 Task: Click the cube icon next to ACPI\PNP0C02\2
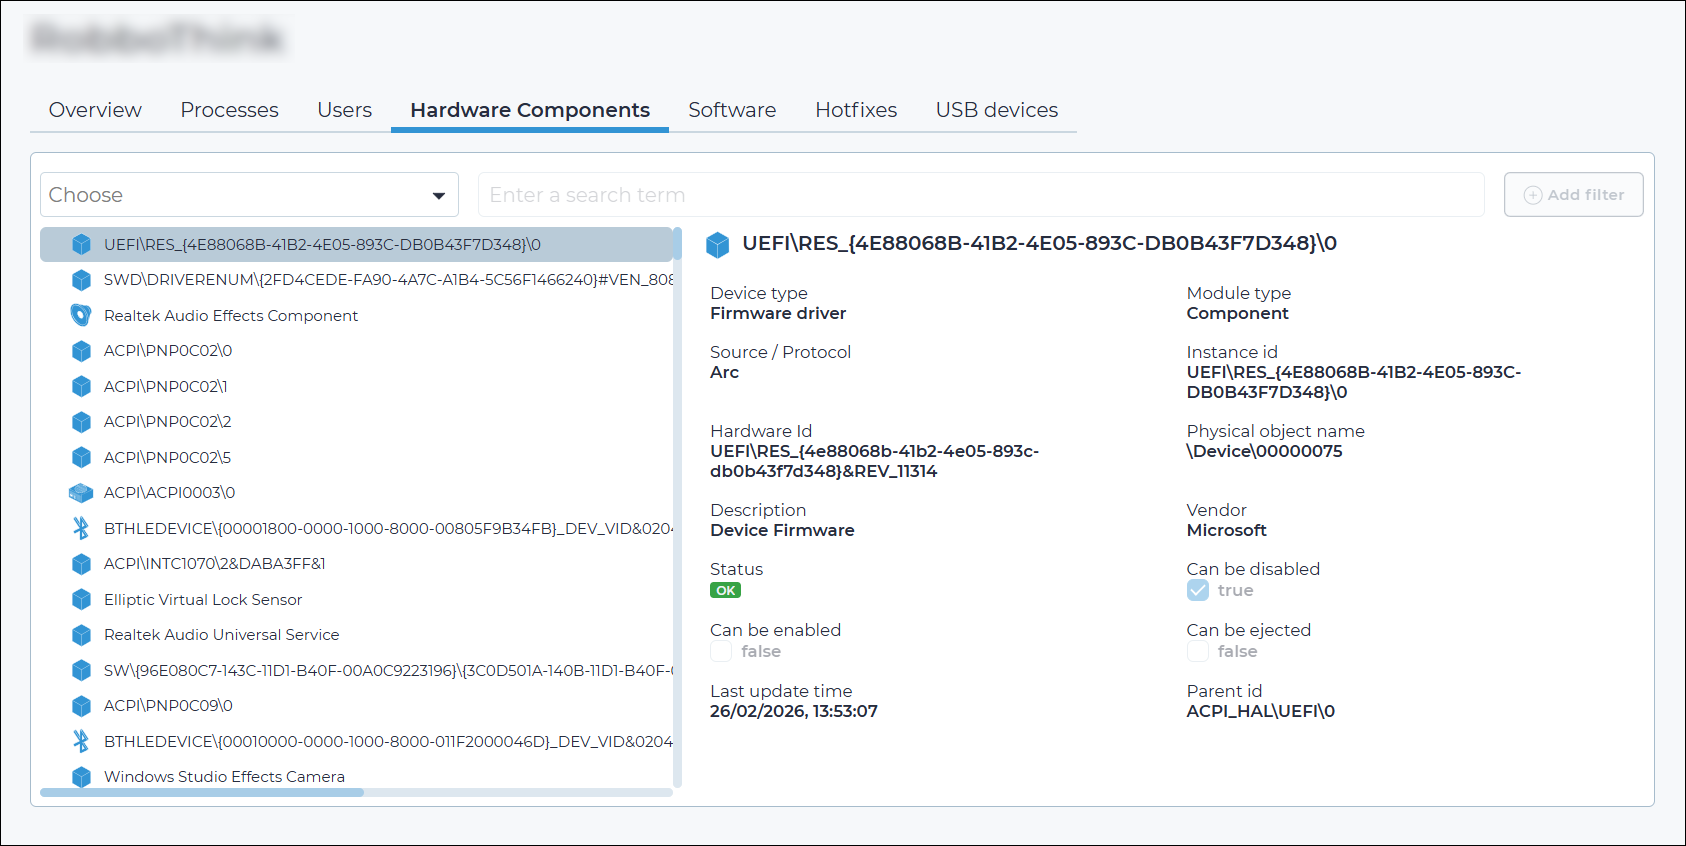(x=81, y=422)
